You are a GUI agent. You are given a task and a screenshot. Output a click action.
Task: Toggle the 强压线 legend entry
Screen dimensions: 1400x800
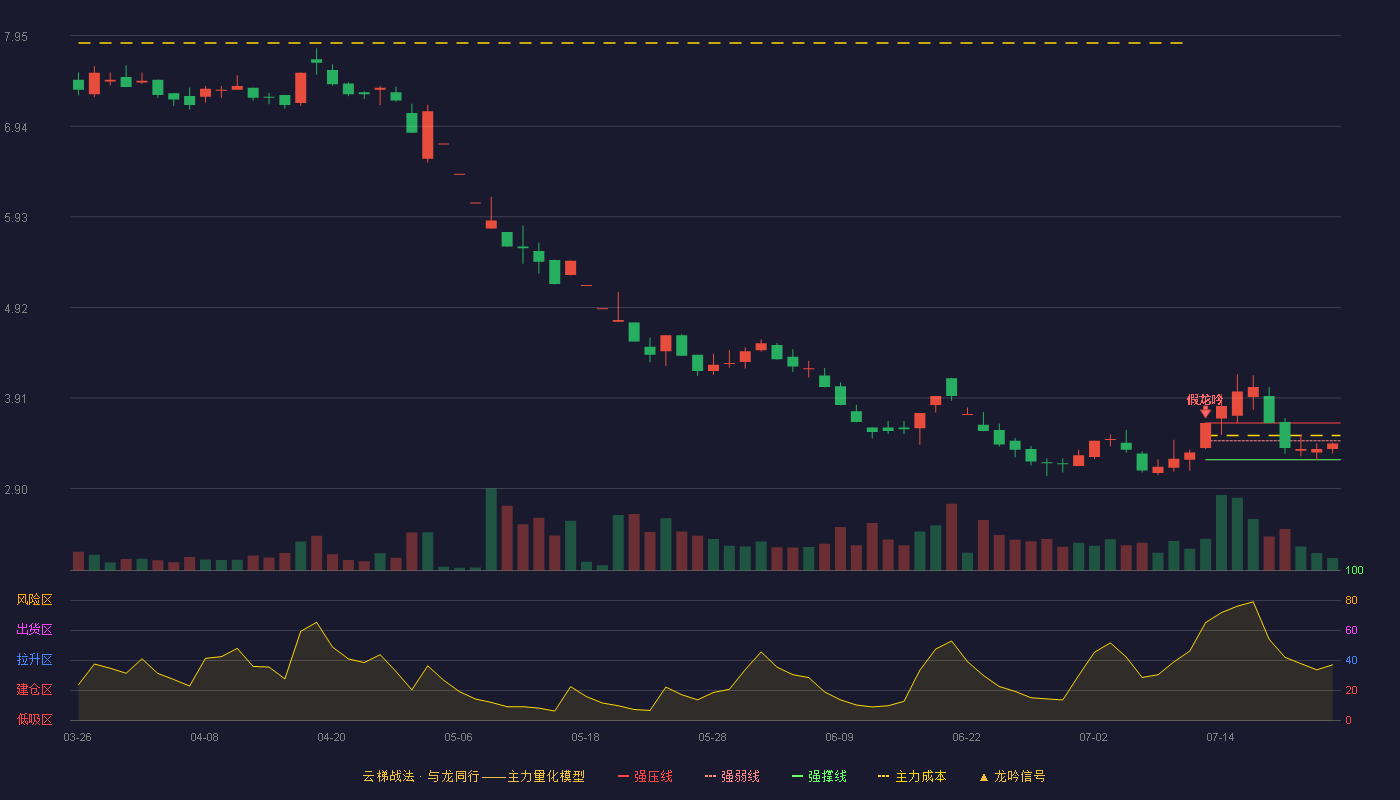(645, 776)
